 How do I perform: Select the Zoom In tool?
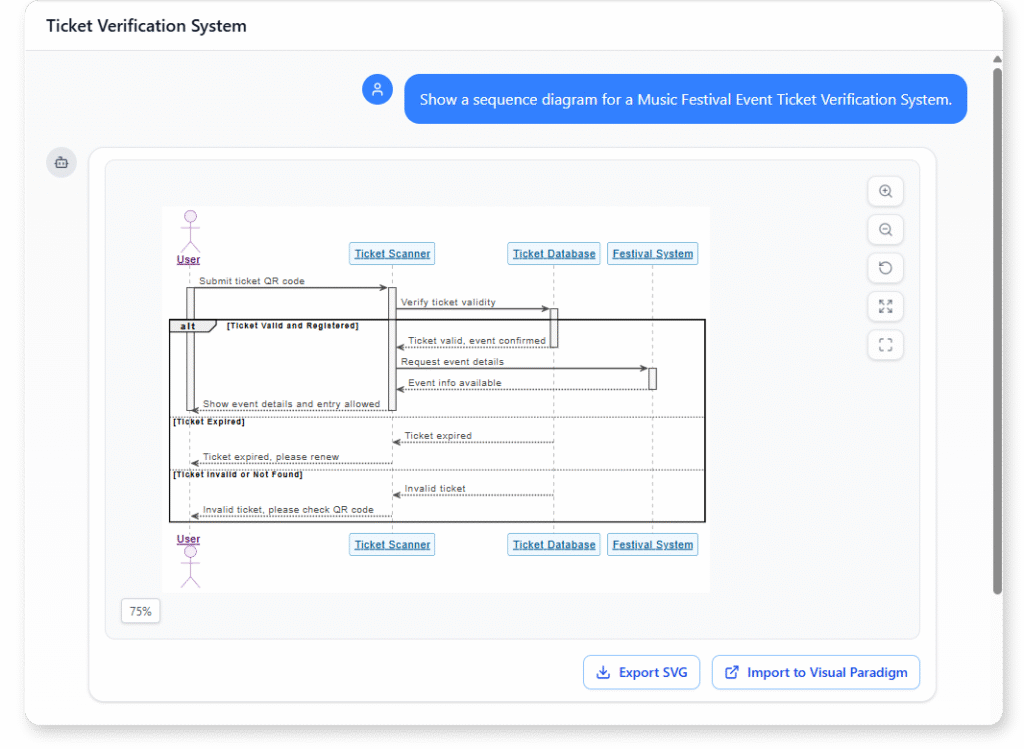pyautogui.click(x=885, y=191)
